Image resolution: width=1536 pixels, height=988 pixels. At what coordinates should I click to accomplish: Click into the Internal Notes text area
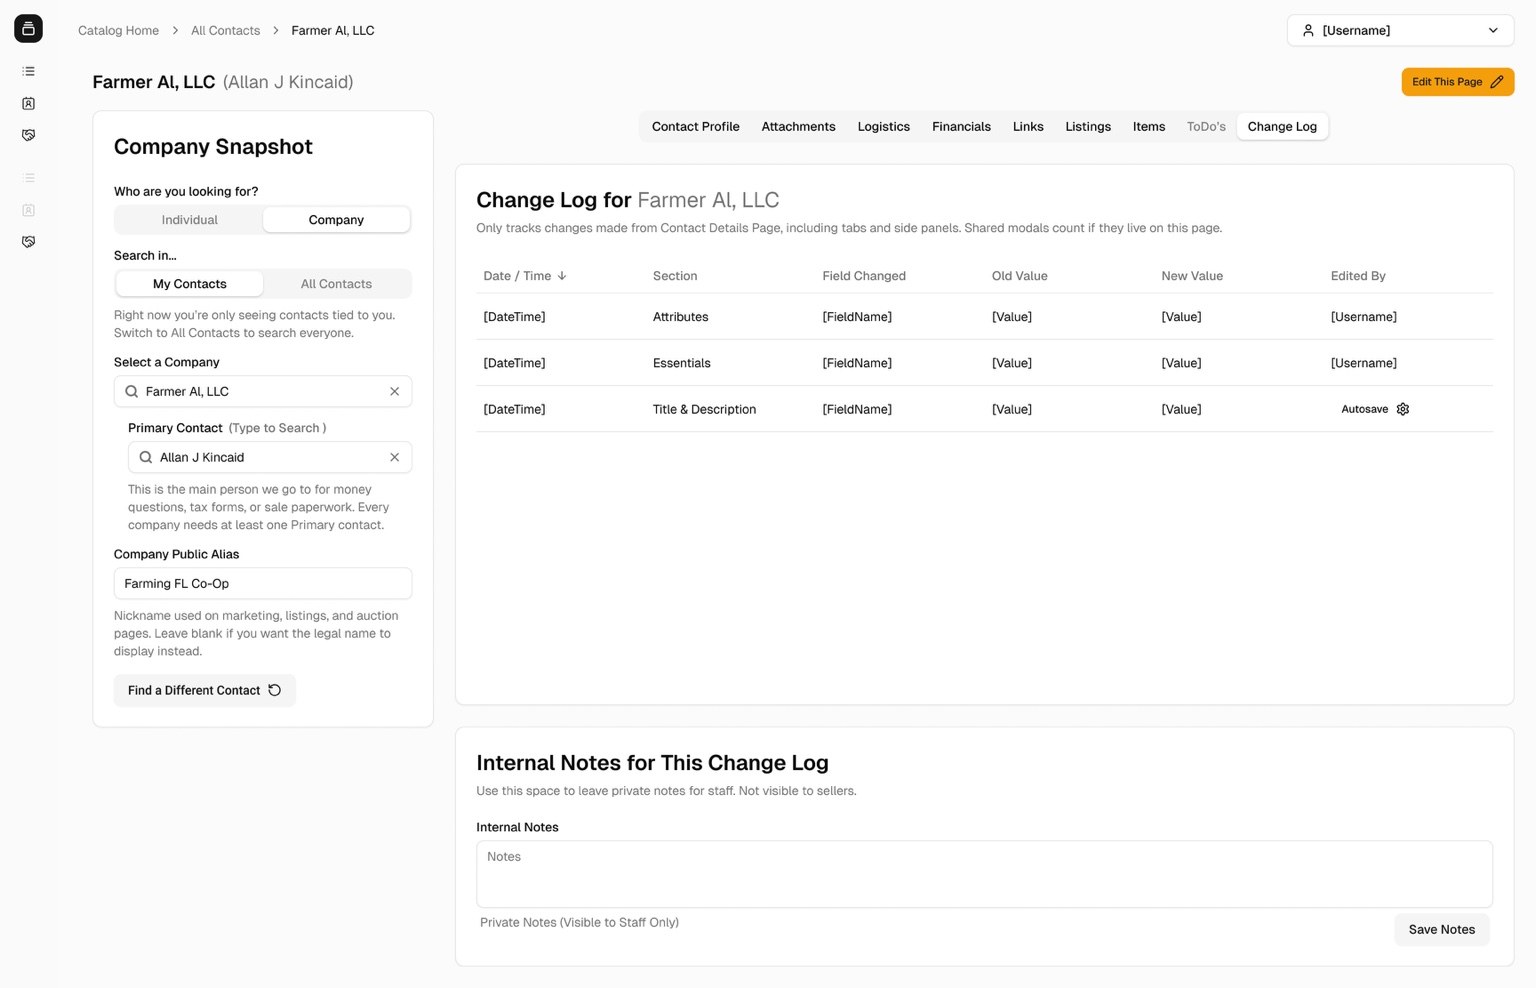click(983, 874)
